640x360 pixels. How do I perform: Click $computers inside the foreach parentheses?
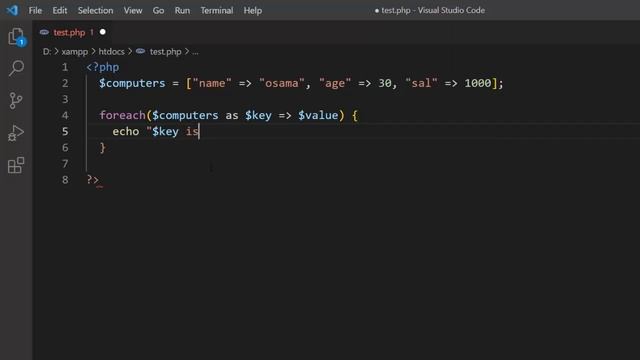185,116
